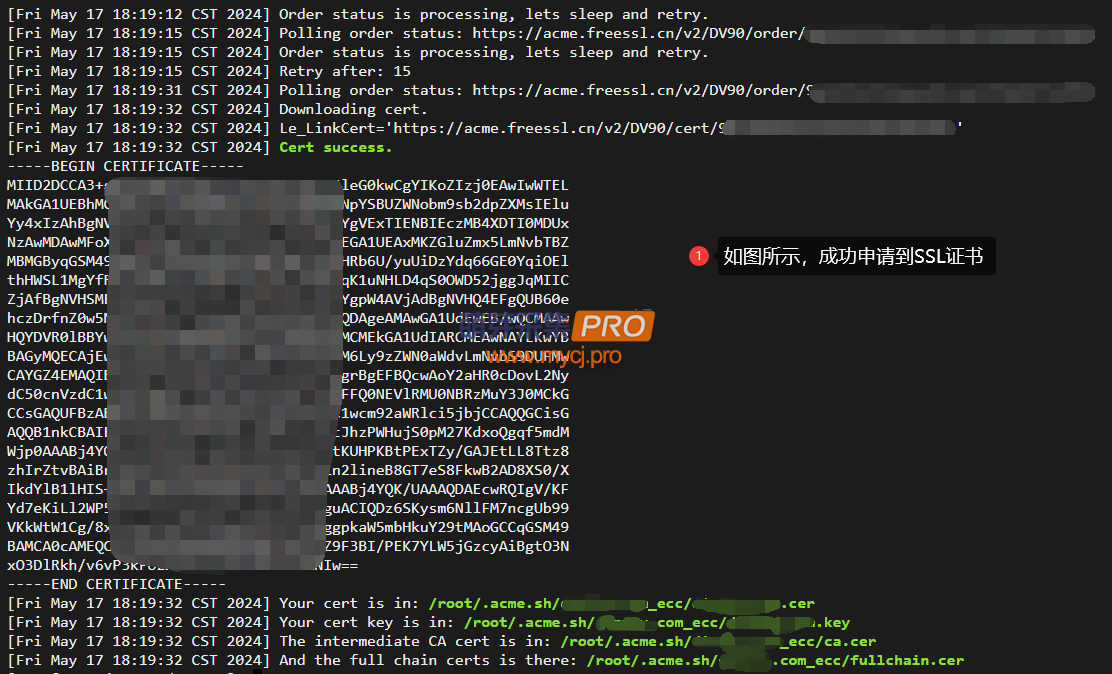Select the '-----END CERTIFICATE-----' line
The width and height of the screenshot is (1112, 674).
[x=117, y=585]
